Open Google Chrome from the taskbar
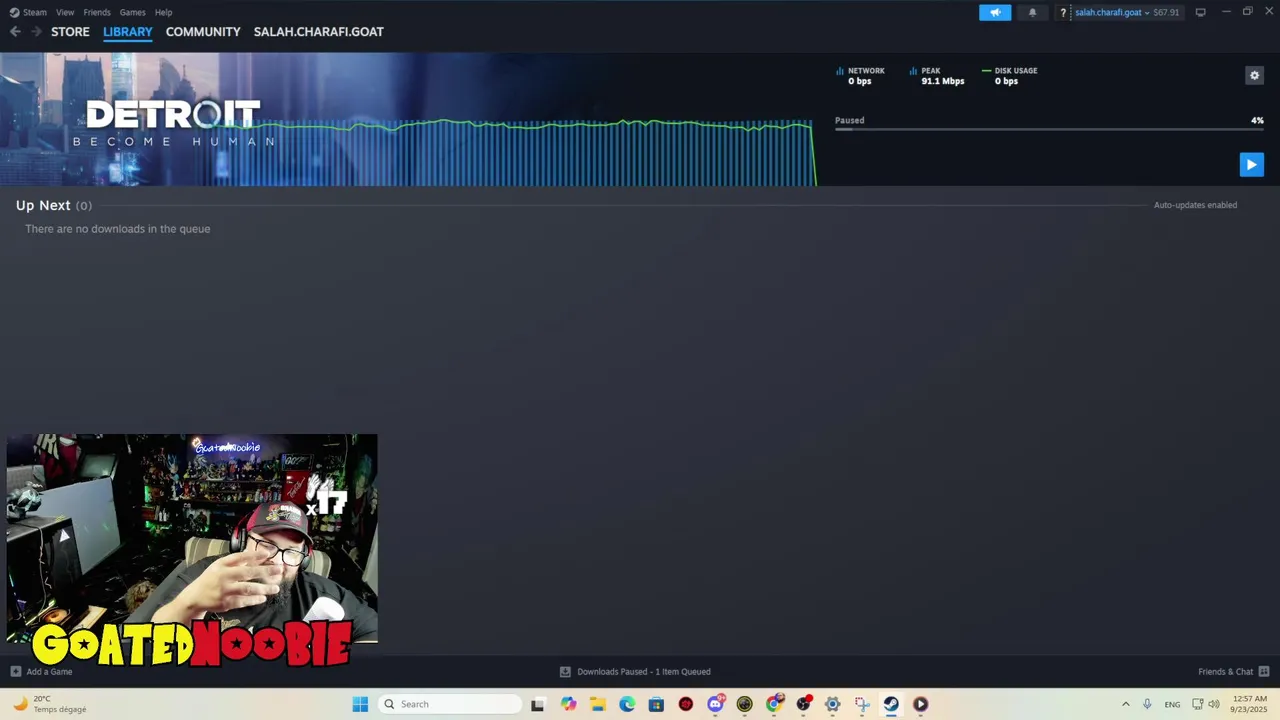 [x=774, y=704]
